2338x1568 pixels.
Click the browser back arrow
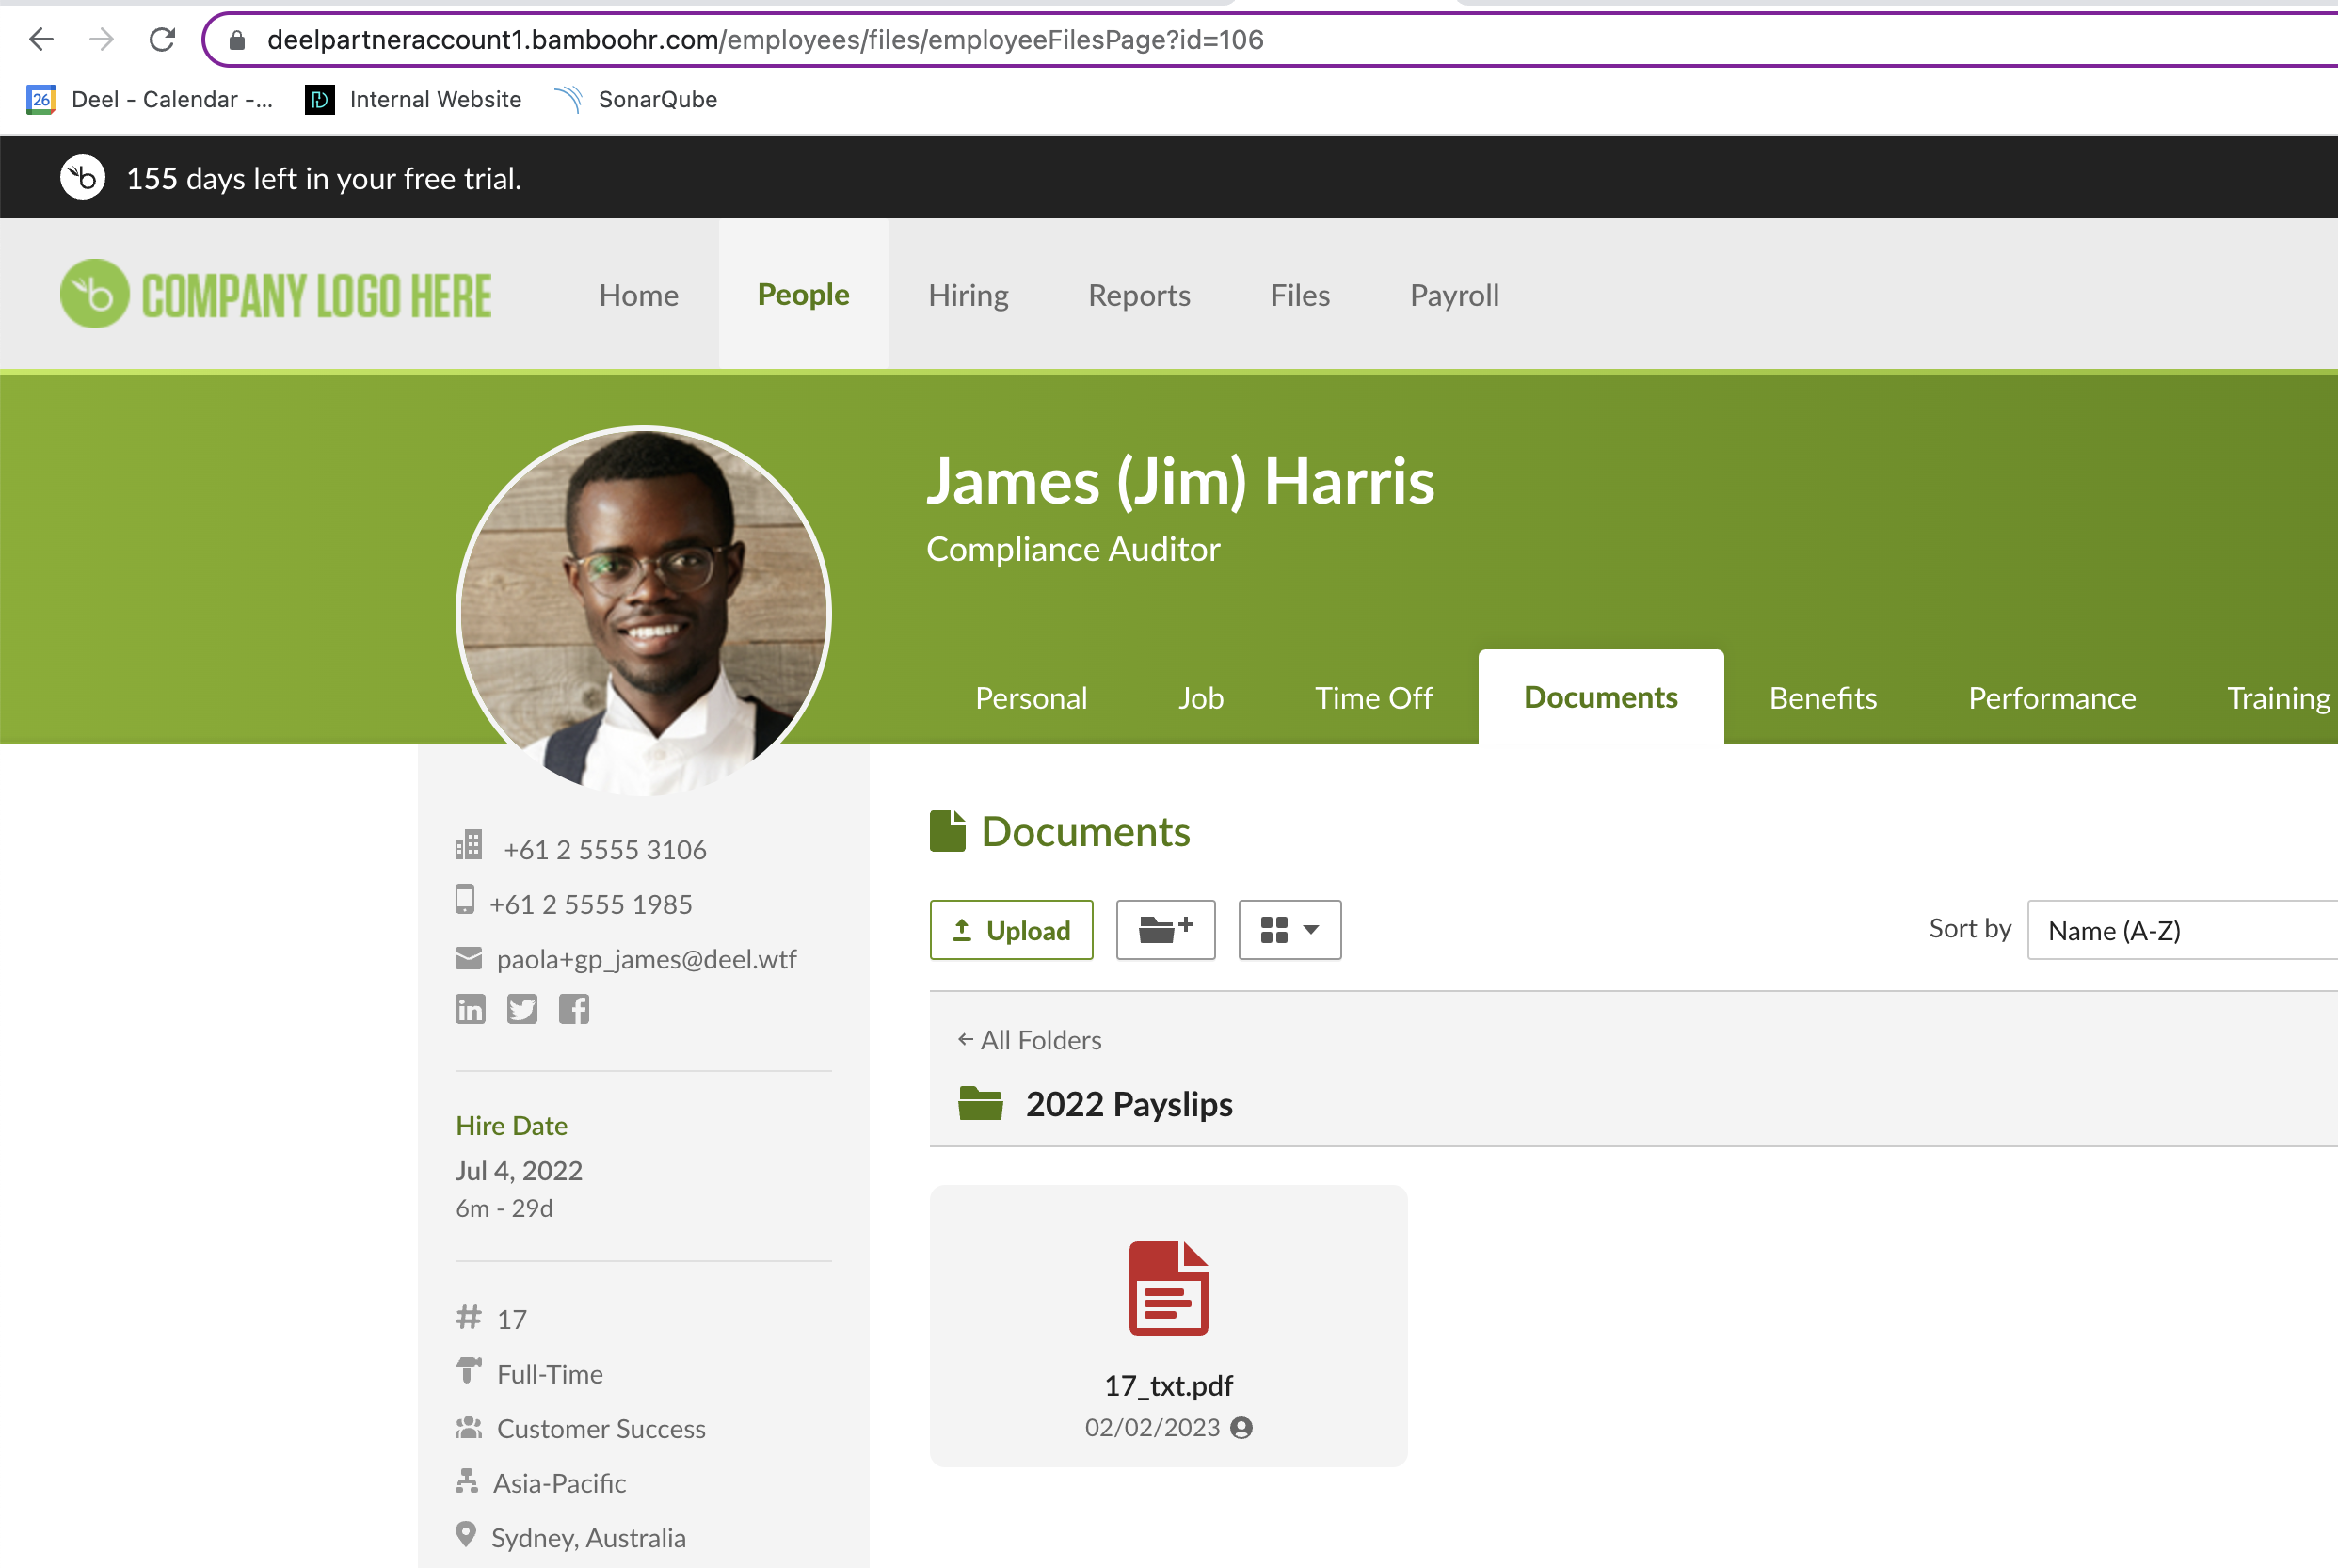click(x=41, y=39)
